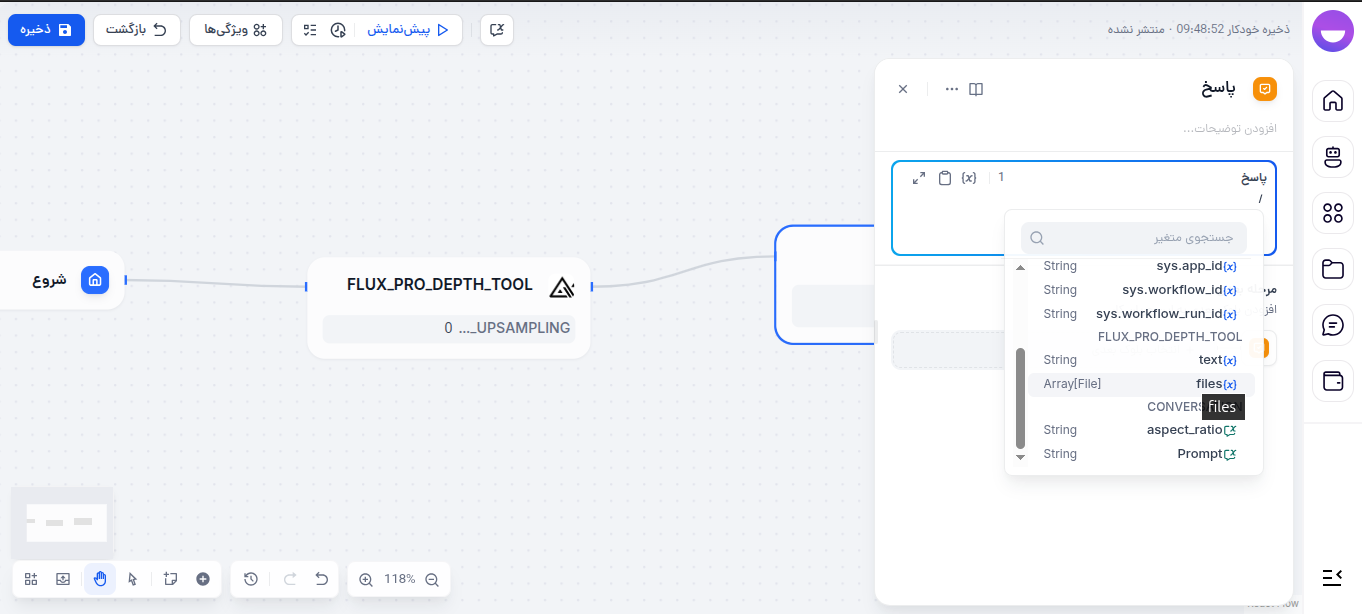Copy the پاسخ editor content with clipboard icon
The height and width of the screenshot is (614, 1362).
point(945,177)
